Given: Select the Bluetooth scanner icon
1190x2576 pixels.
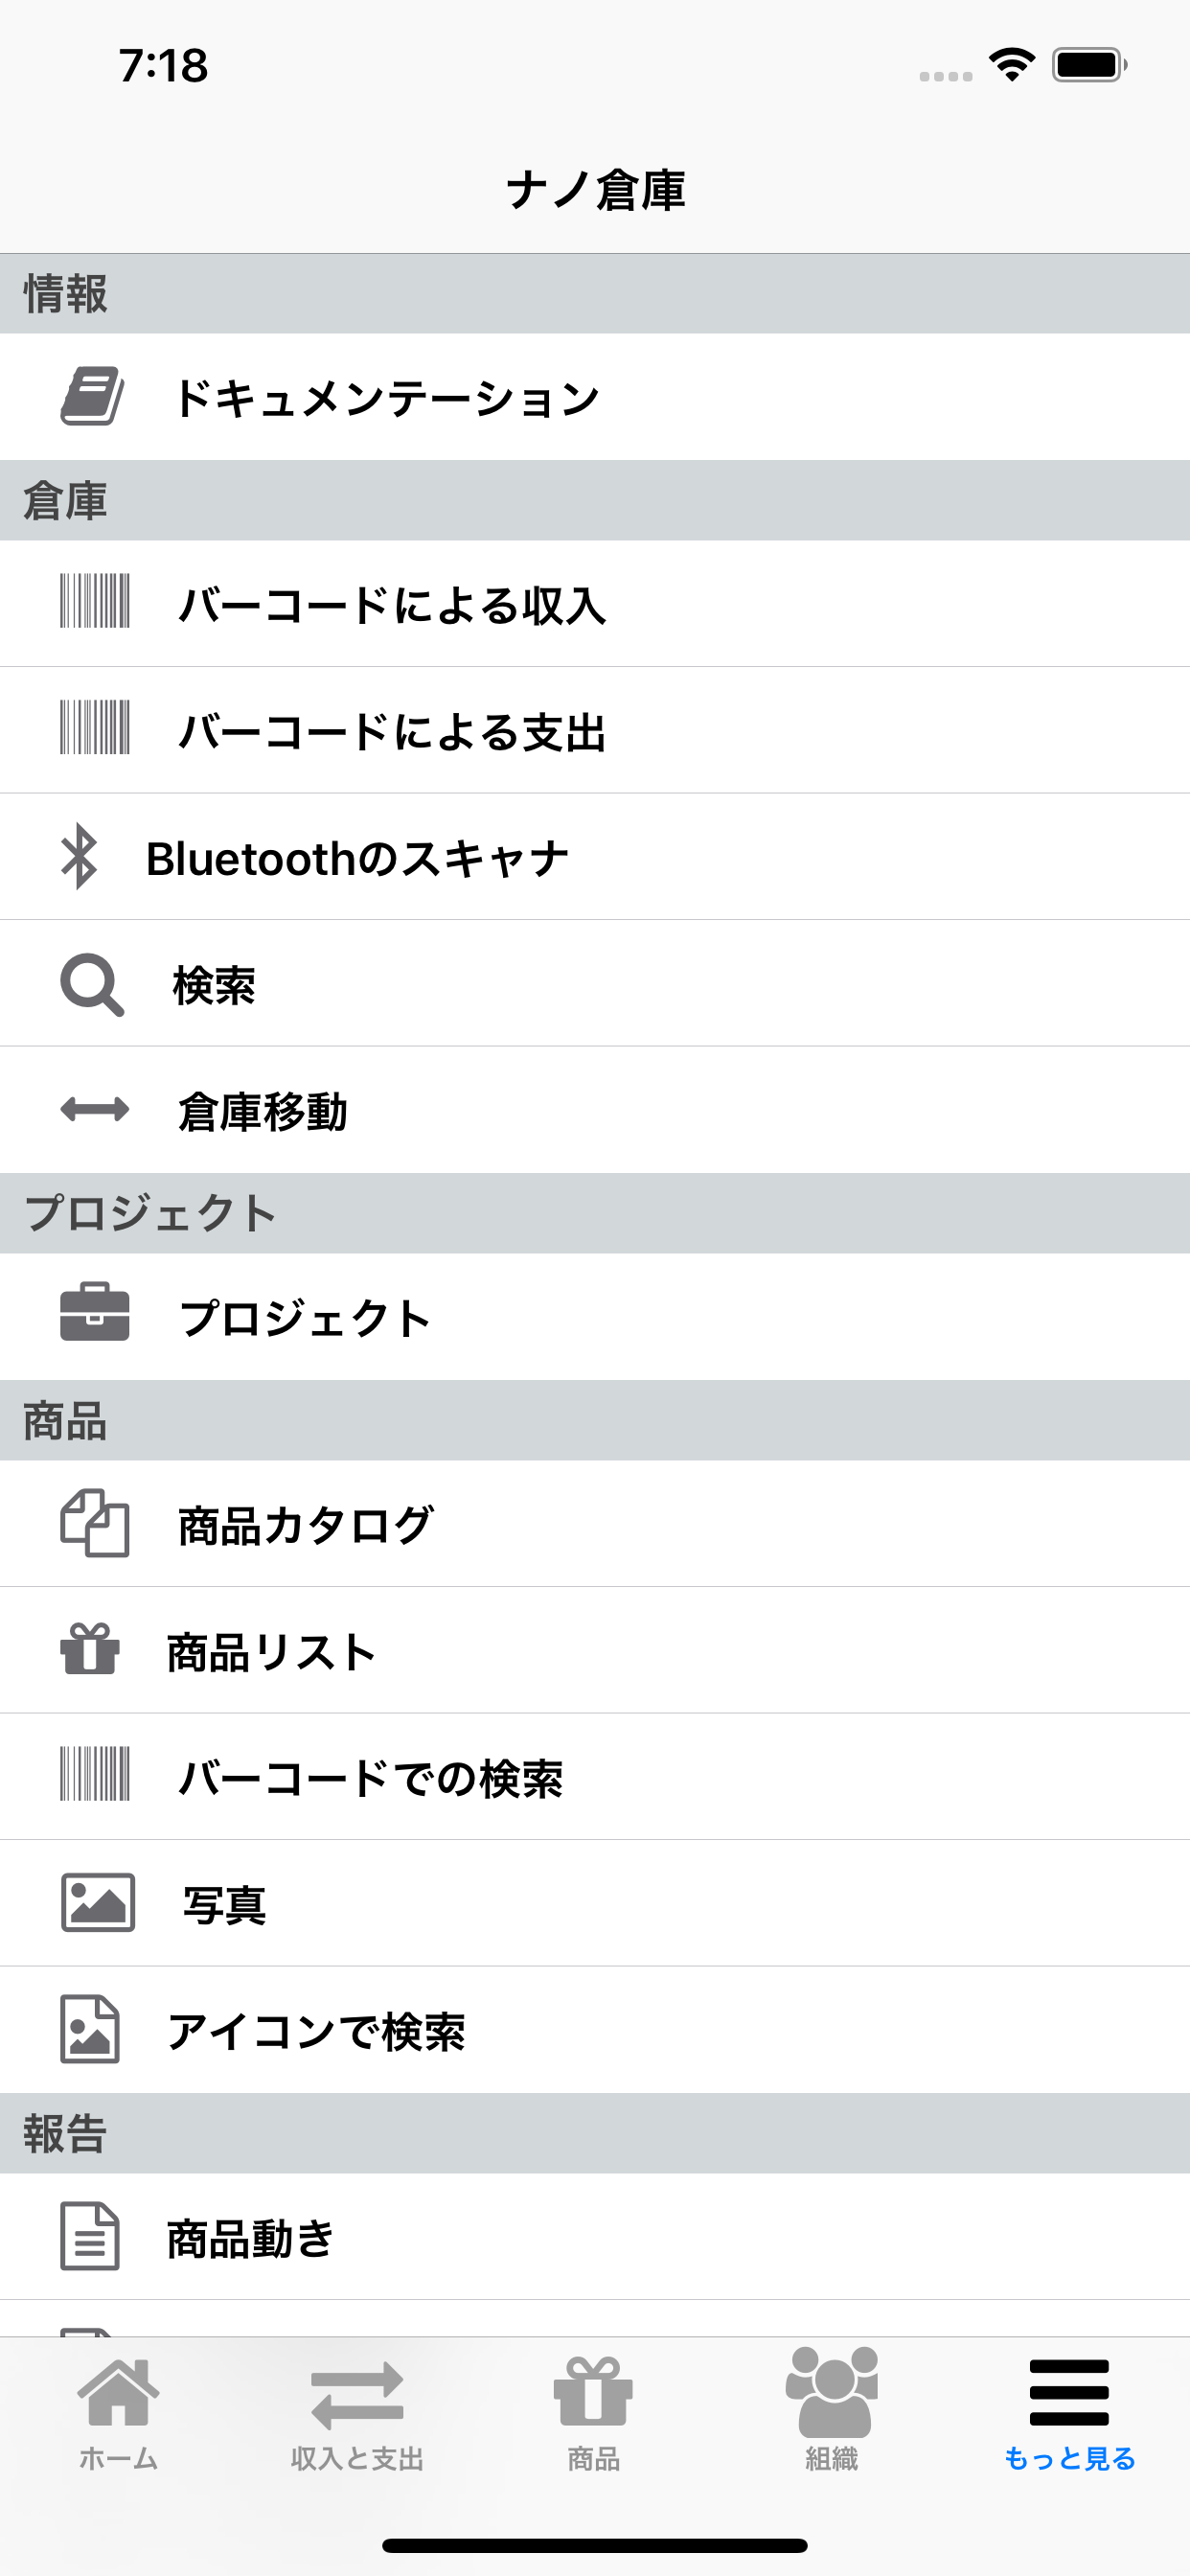Looking at the screenshot, I should tap(79, 856).
